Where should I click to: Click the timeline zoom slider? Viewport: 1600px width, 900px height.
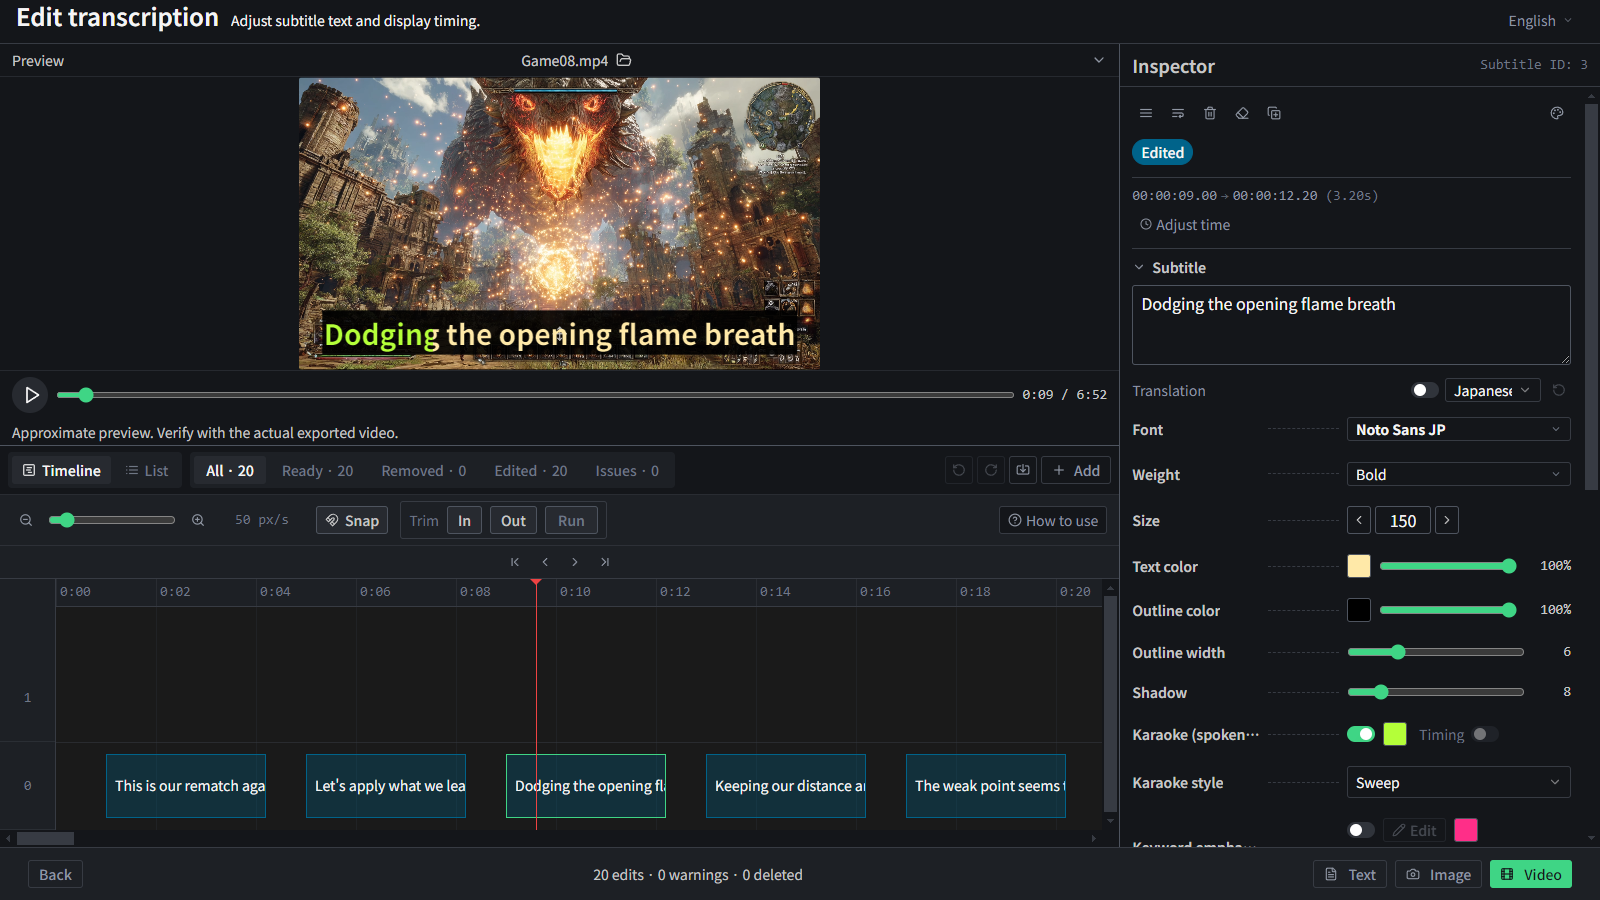tap(112, 520)
